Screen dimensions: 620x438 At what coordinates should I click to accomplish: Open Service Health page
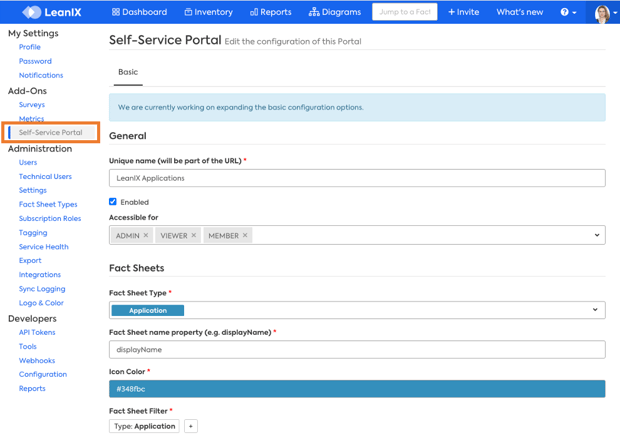tap(44, 247)
